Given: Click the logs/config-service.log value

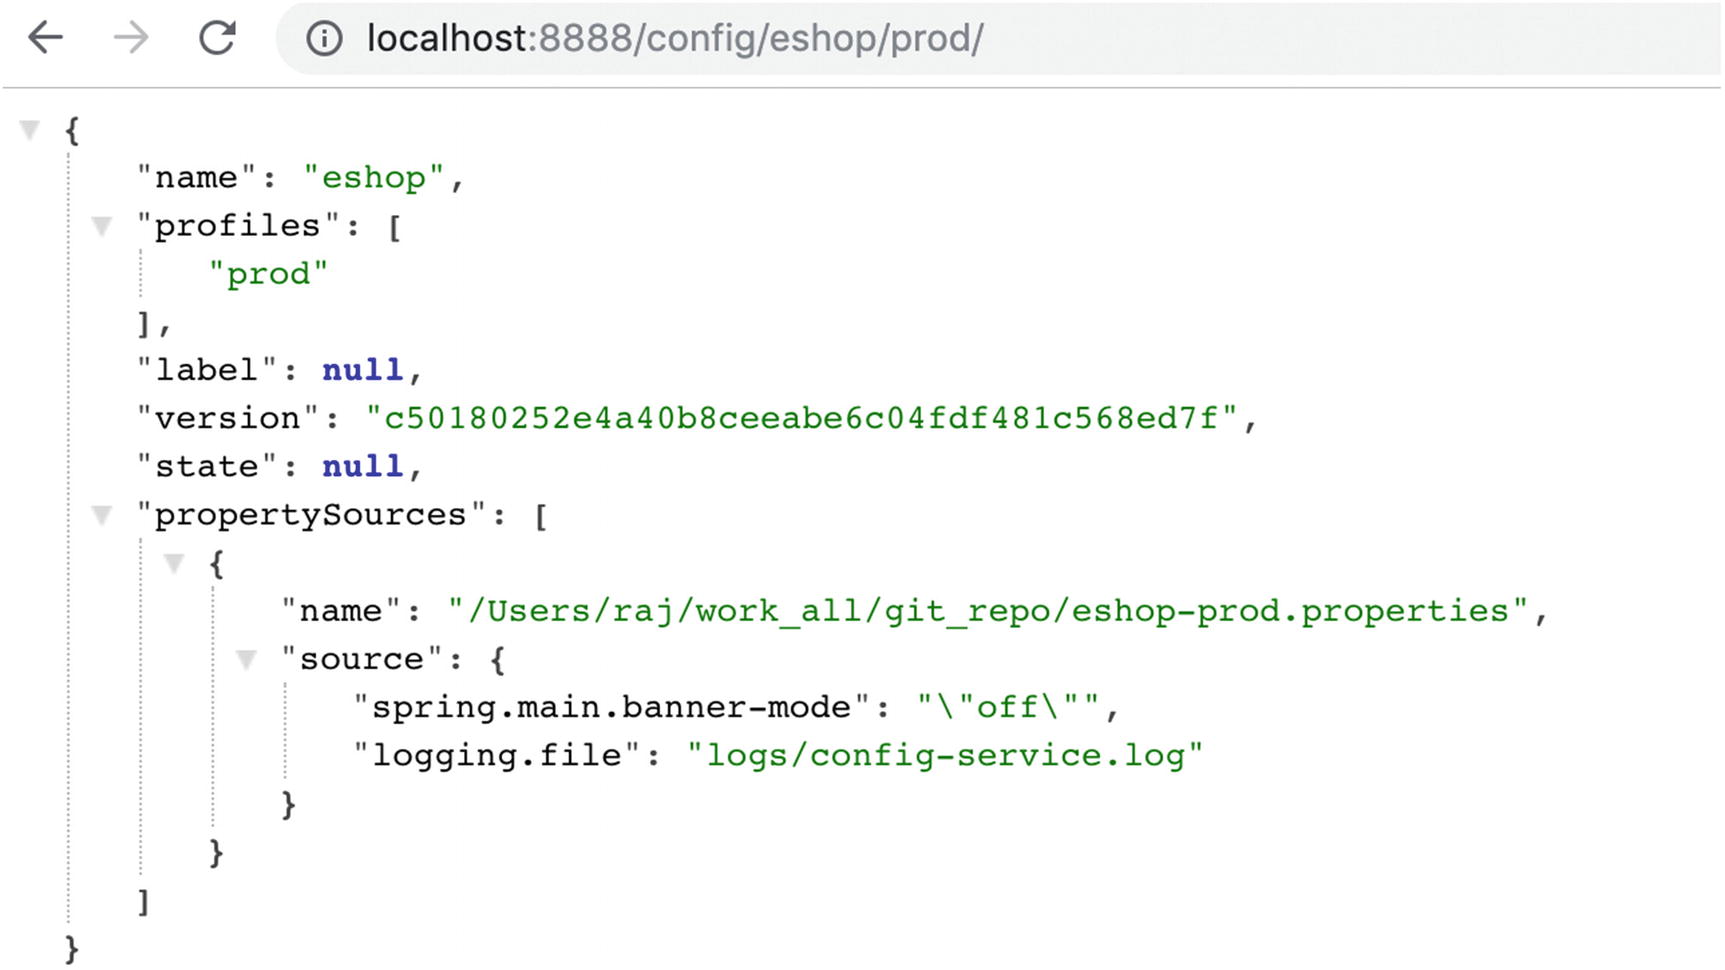Looking at the screenshot, I should click(945, 755).
